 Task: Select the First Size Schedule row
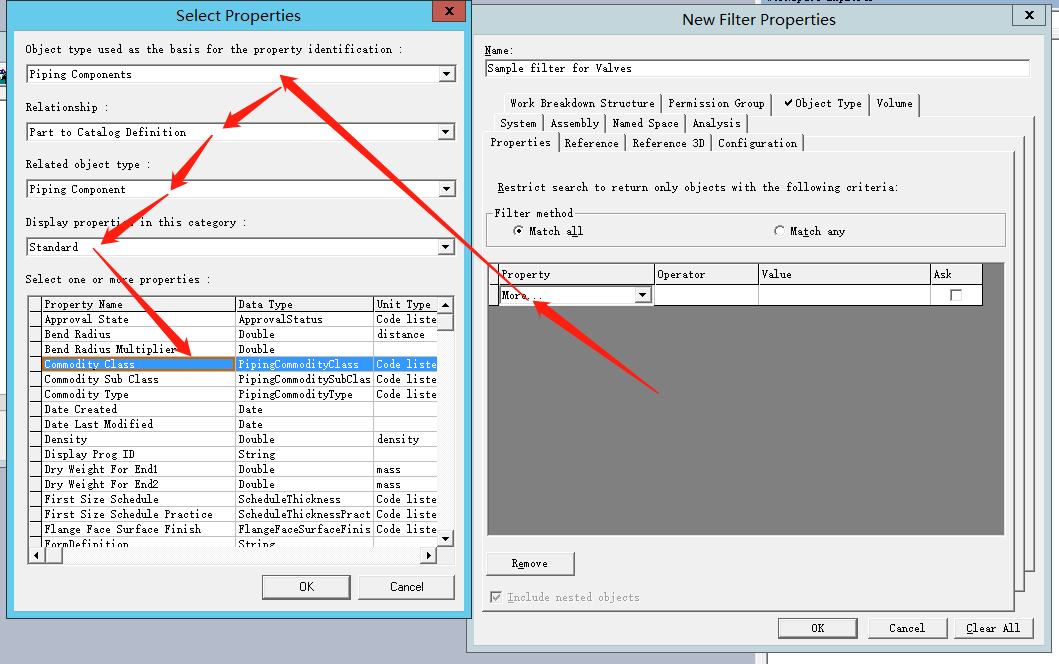click(x=233, y=499)
